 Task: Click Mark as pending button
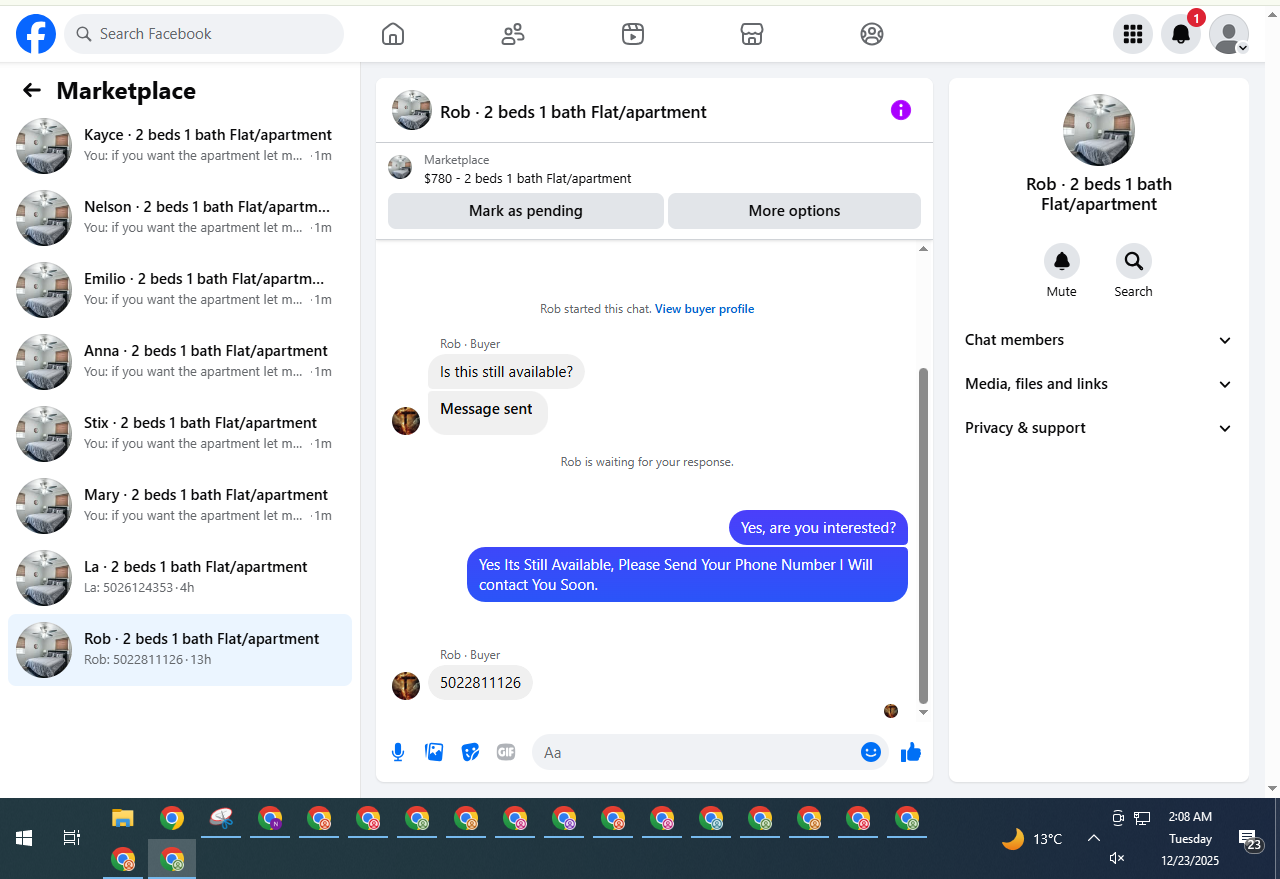(526, 211)
